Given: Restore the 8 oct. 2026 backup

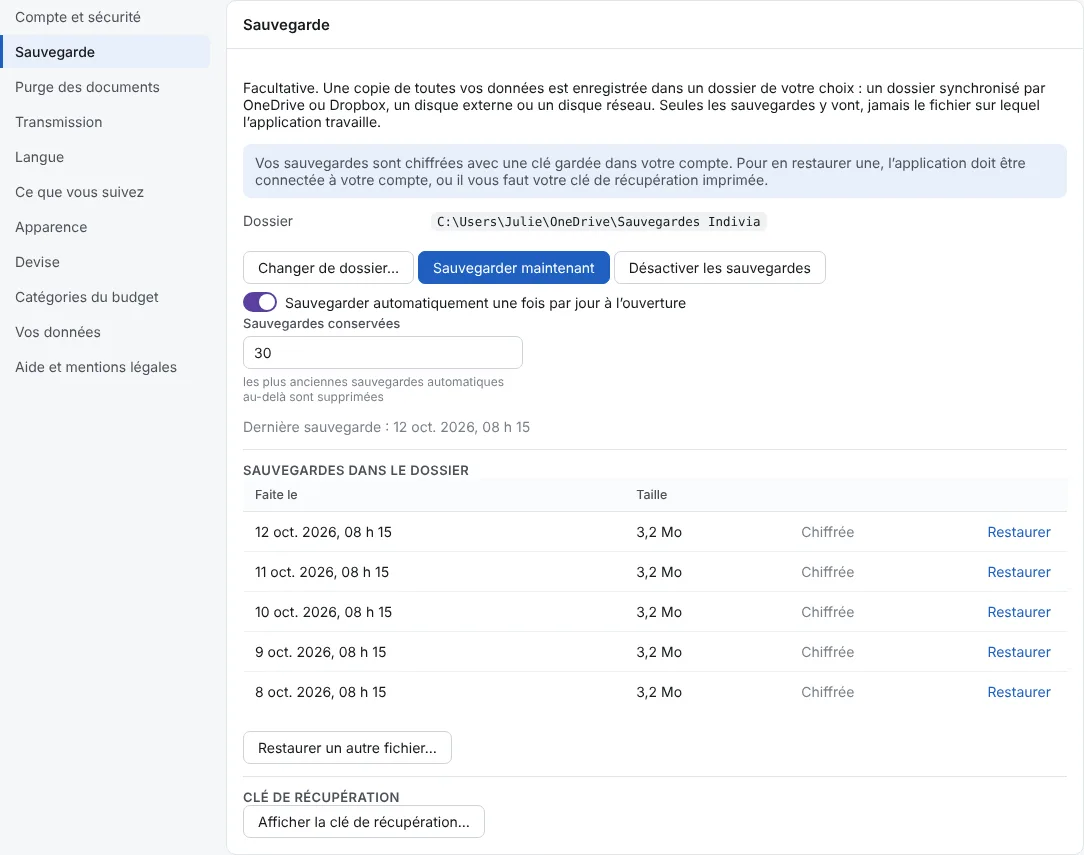Looking at the screenshot, I should click(x=1018, y=693).
